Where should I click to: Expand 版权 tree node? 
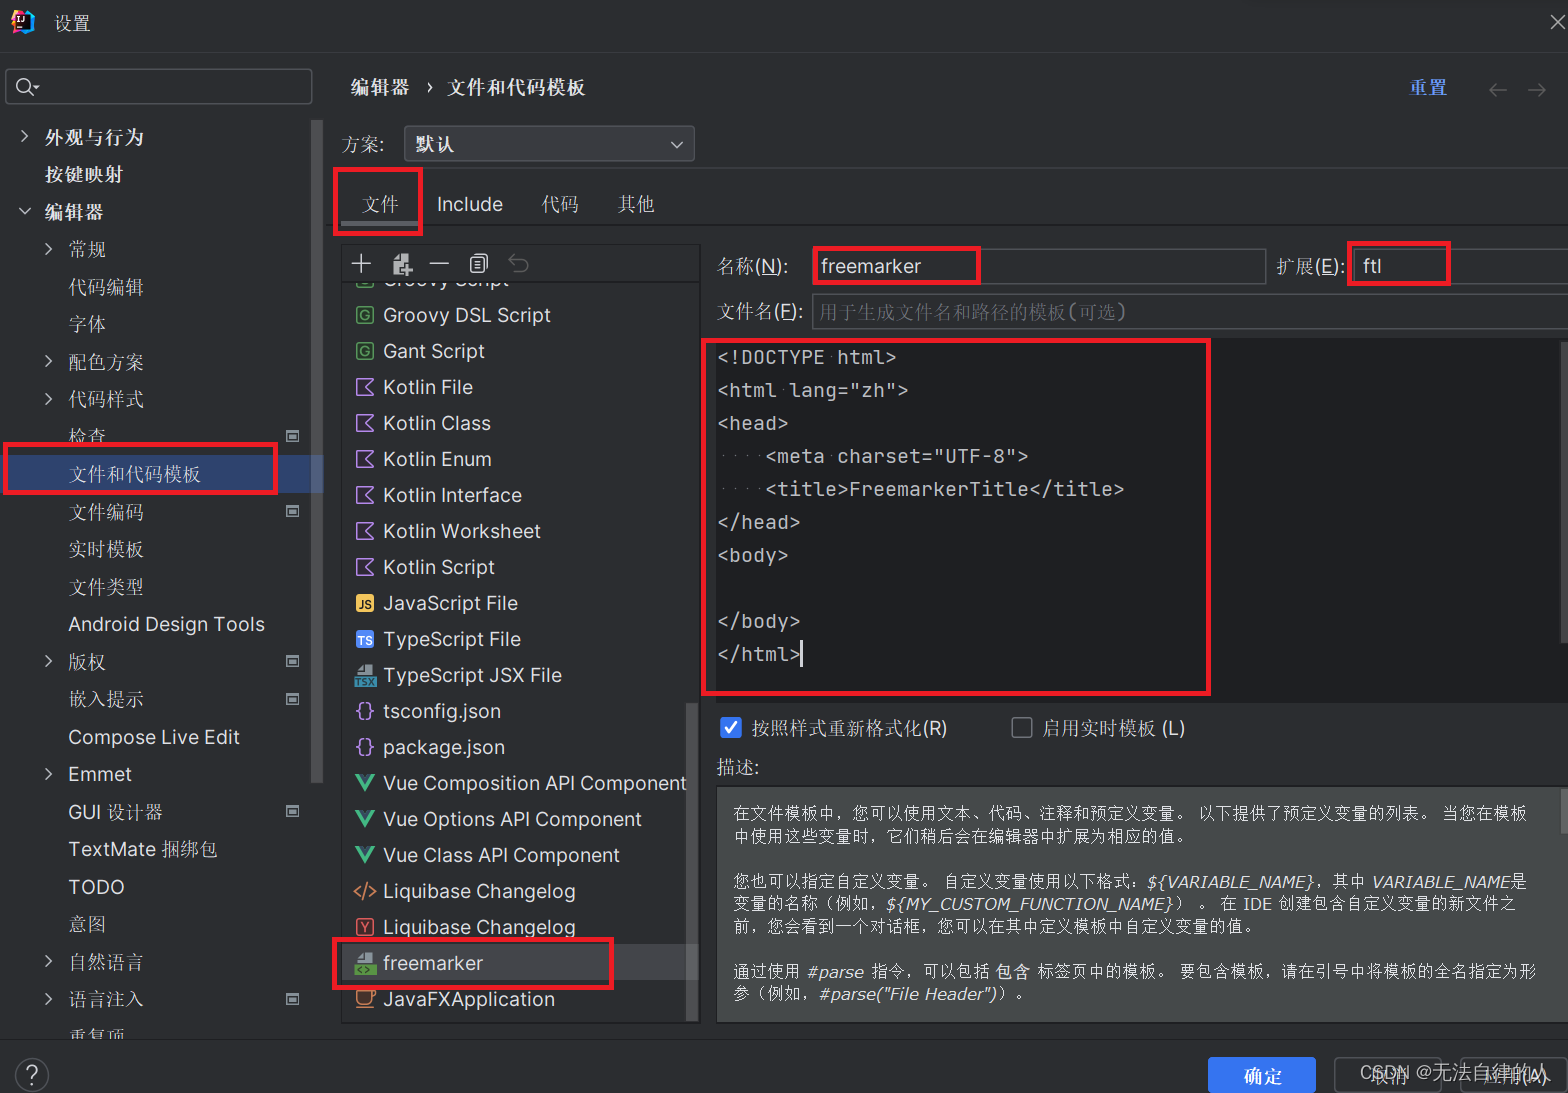49,662
